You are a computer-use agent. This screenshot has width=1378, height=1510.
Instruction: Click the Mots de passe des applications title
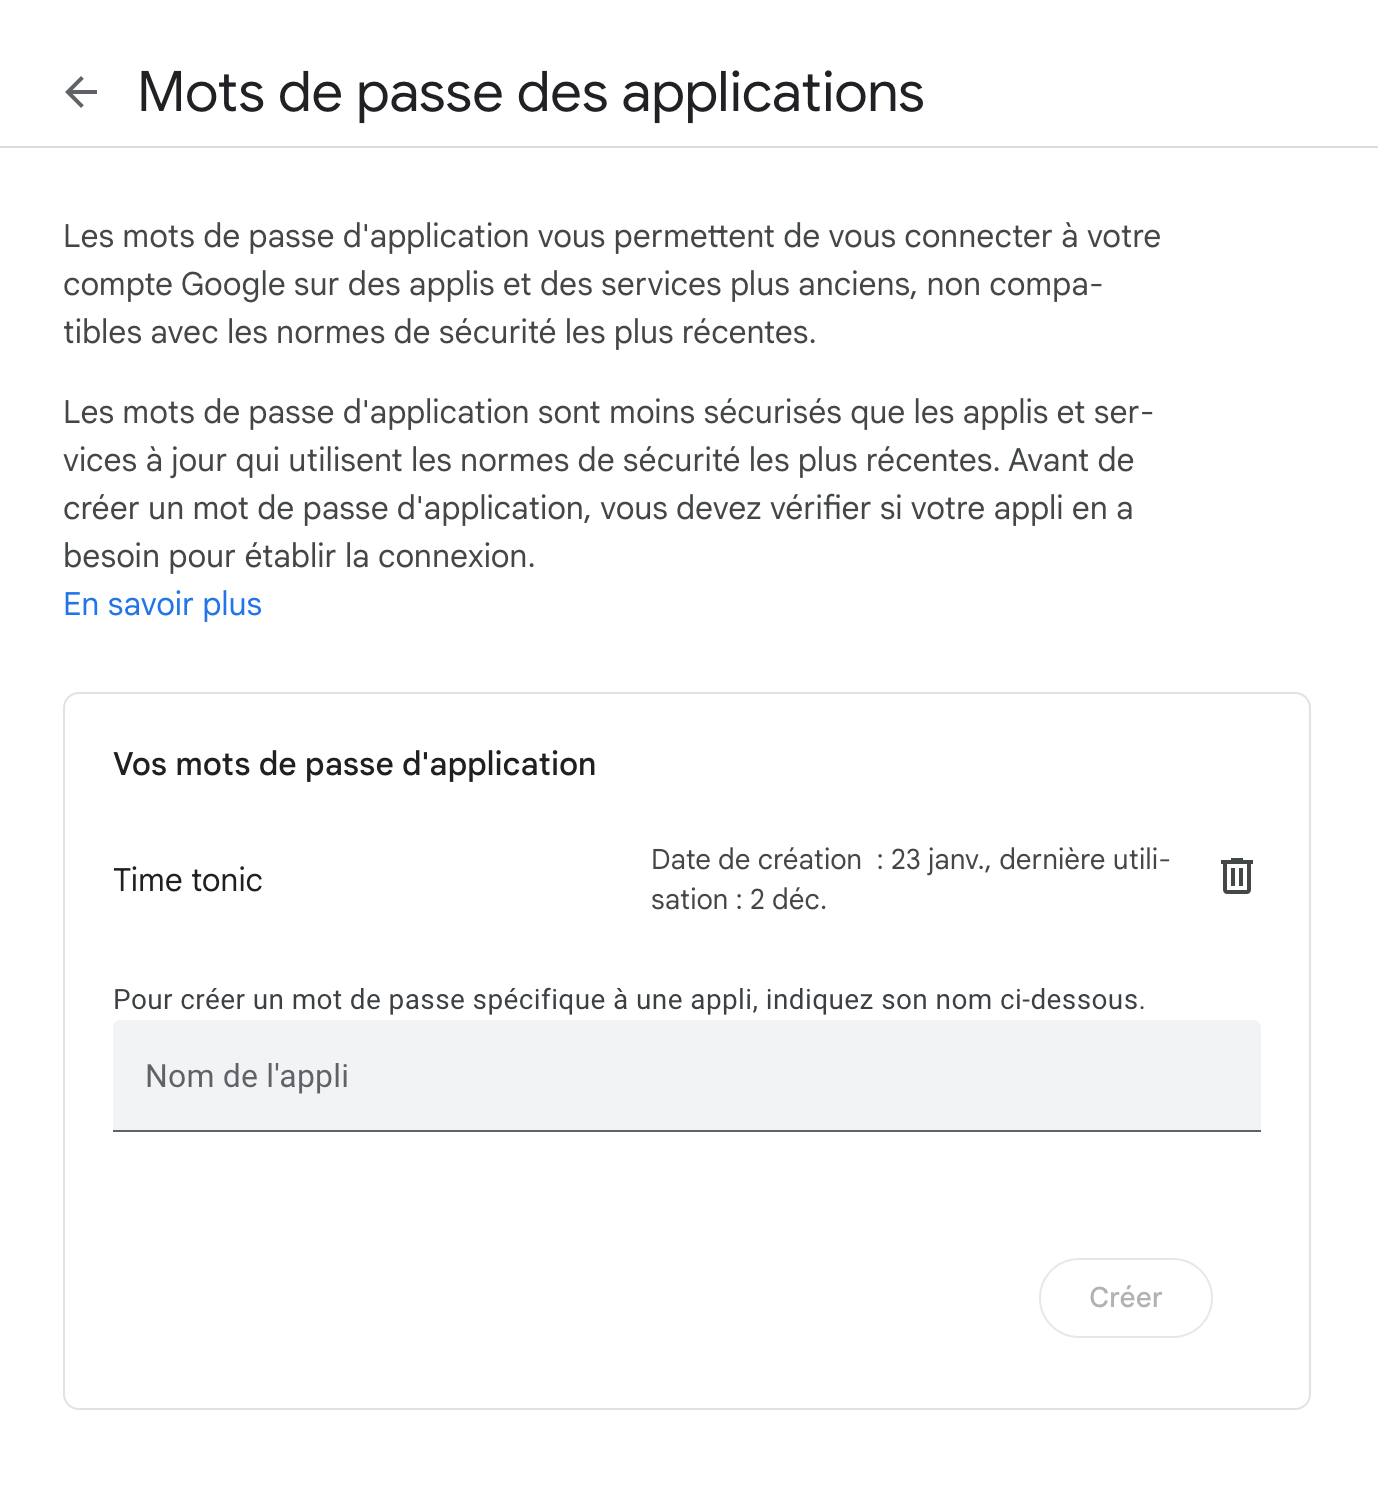(531, 93)
